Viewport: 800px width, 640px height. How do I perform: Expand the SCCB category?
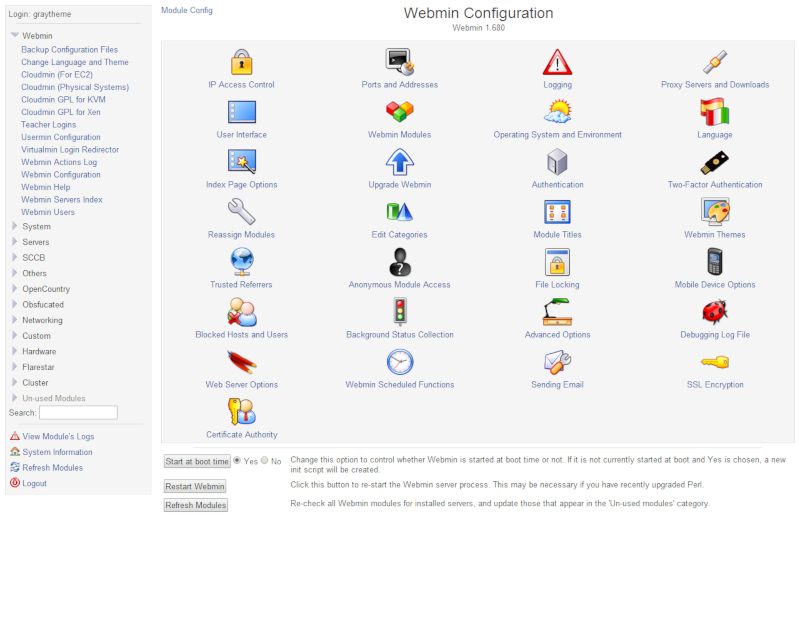point(15,257)
